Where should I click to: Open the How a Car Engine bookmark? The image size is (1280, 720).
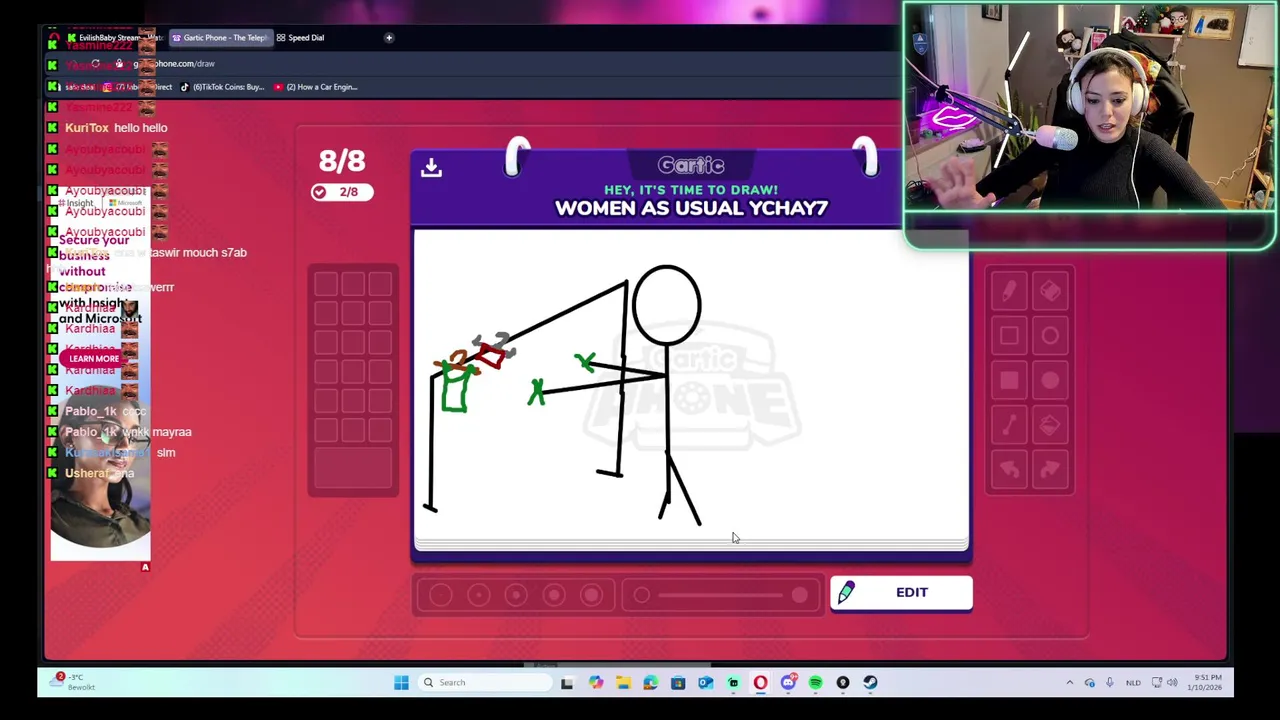315,87
